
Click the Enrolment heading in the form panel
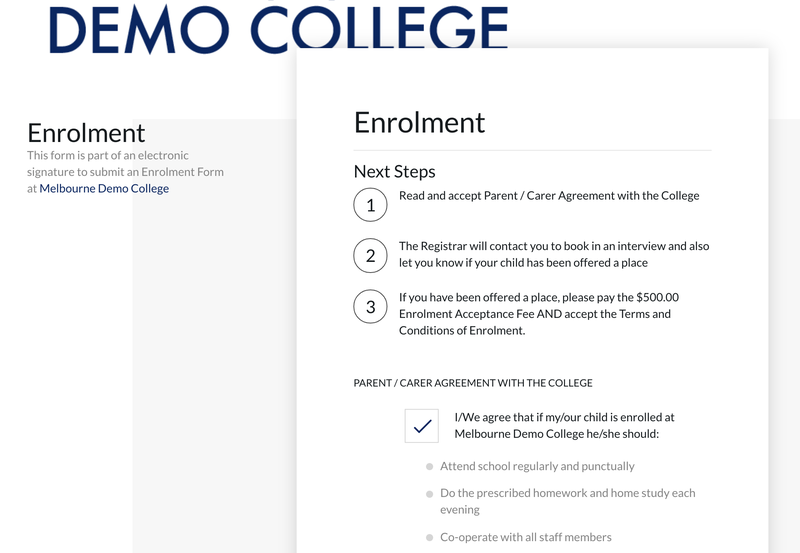[419, 122]
